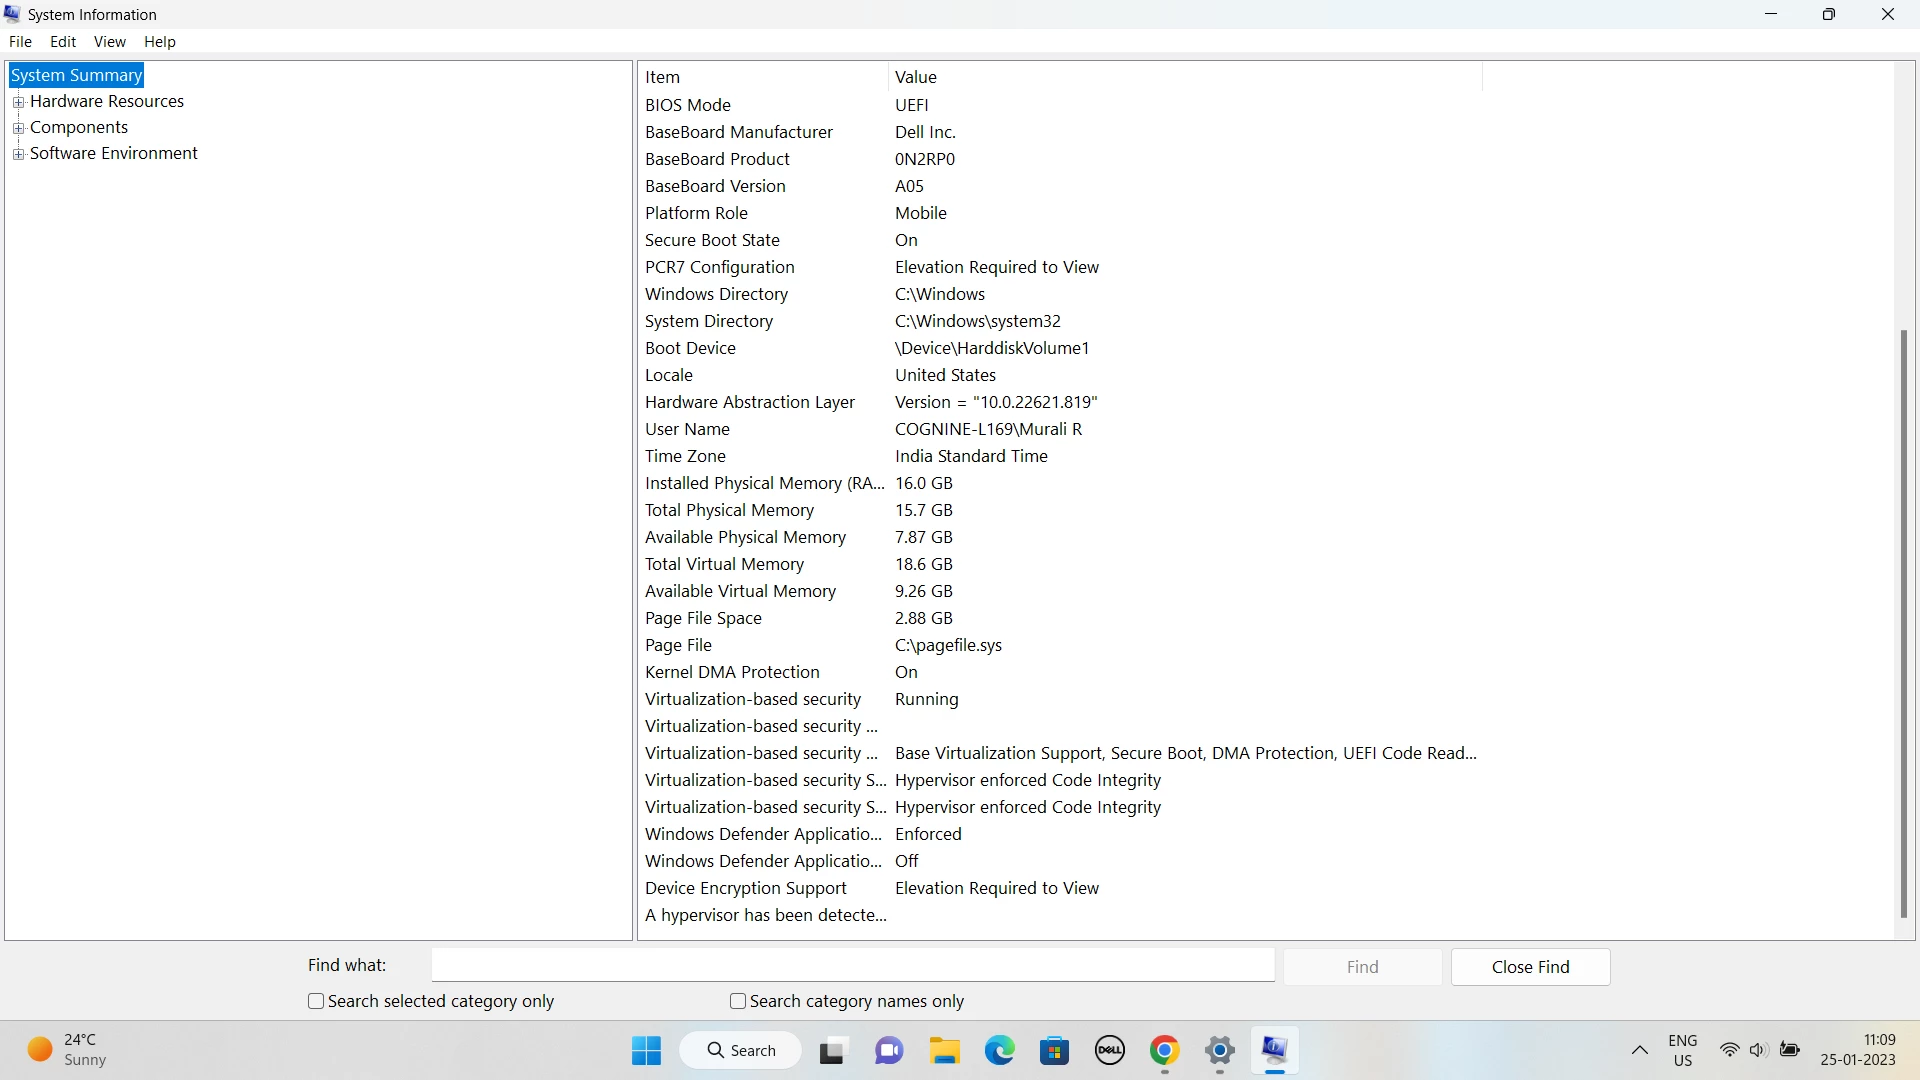Open the File menu
The height and width of the screenshot is (1080, 1920).
(x=20, y=42)
